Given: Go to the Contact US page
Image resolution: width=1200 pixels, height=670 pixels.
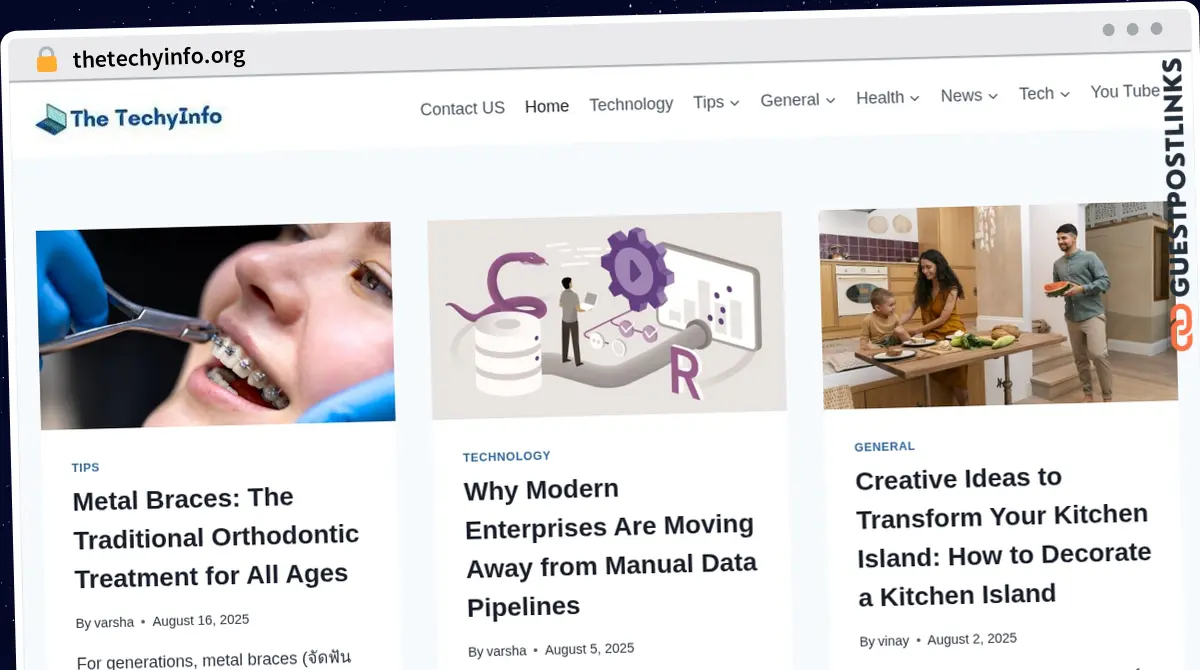Looking at the screenshot, I should (462, 108).
